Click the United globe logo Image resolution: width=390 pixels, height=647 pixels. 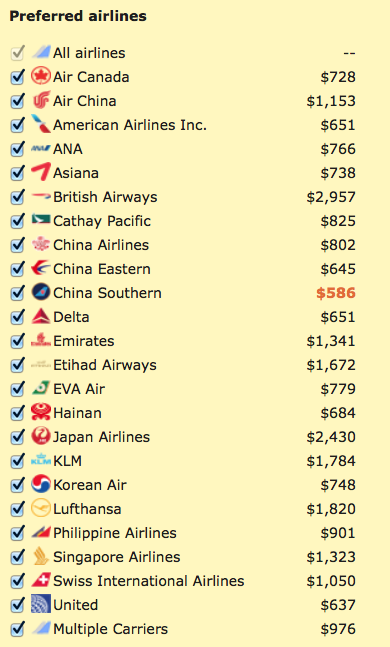coord(41,604)
